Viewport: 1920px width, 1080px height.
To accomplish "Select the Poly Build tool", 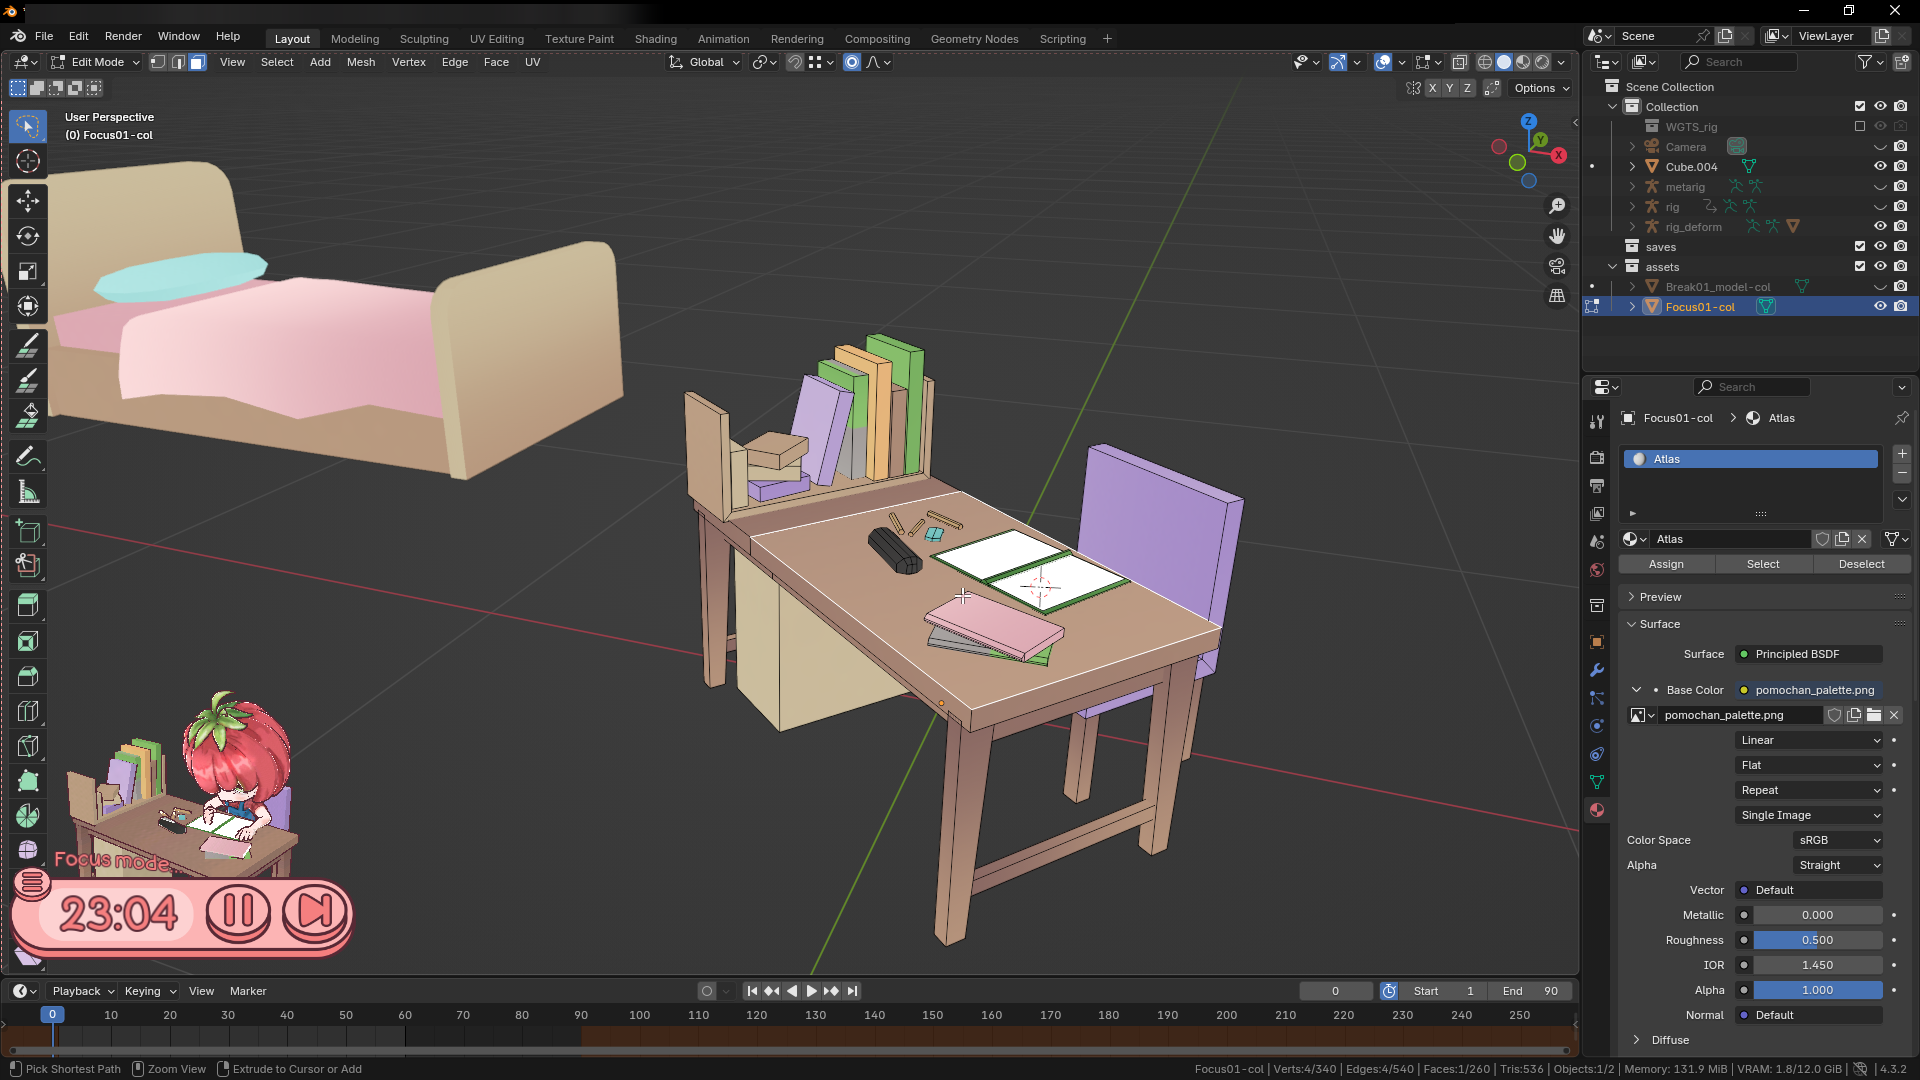I will [x=28, y=781].
